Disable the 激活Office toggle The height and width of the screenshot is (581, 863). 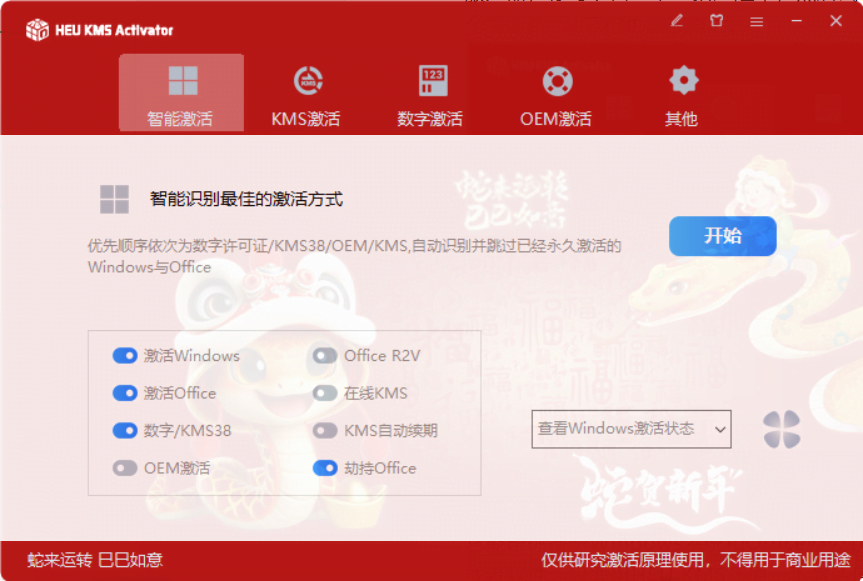tap(125, 393)
